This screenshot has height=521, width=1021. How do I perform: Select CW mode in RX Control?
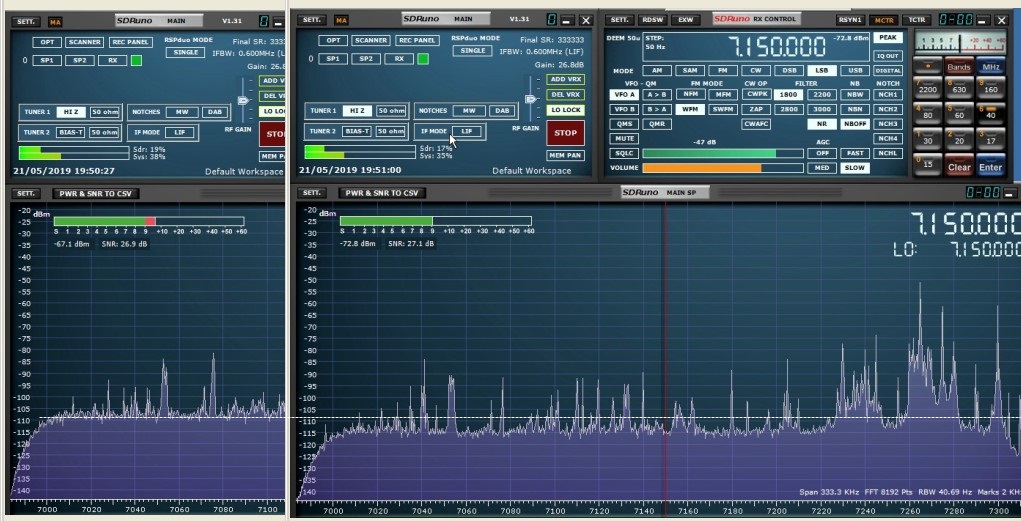(756, 70)
